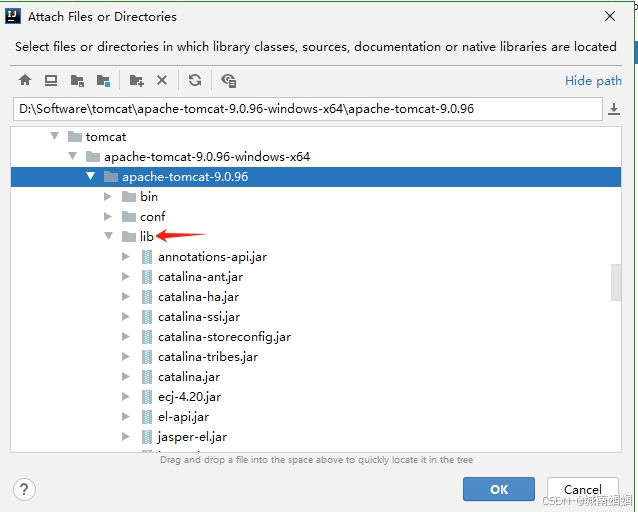The width and height of the screenshot is (638, 512).
Task: Select catalina-ssi.jar file
Action: pos(316,317)
